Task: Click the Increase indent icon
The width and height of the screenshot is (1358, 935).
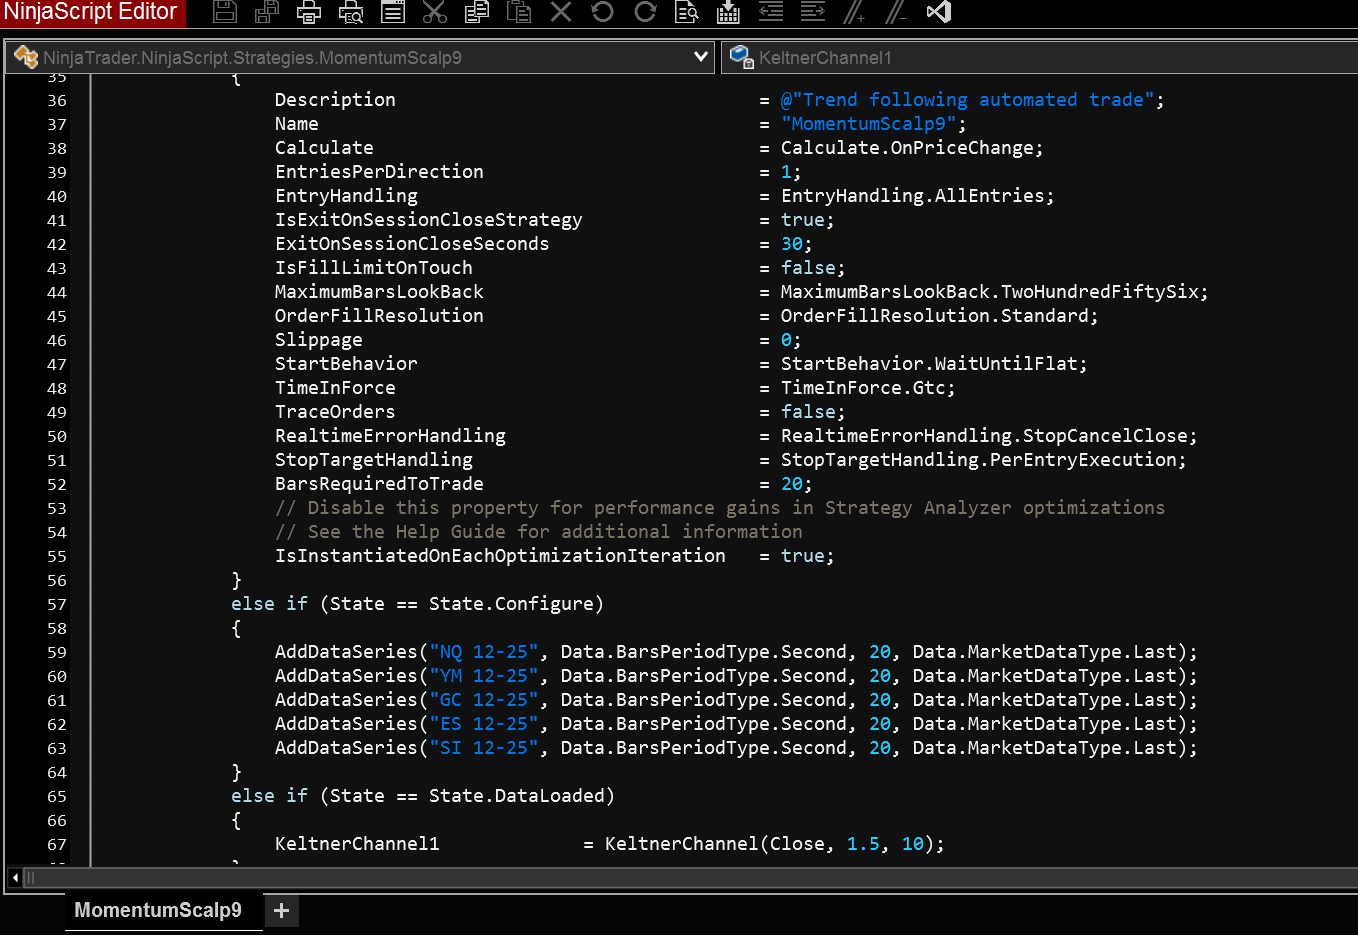Action: coord(813,12)
